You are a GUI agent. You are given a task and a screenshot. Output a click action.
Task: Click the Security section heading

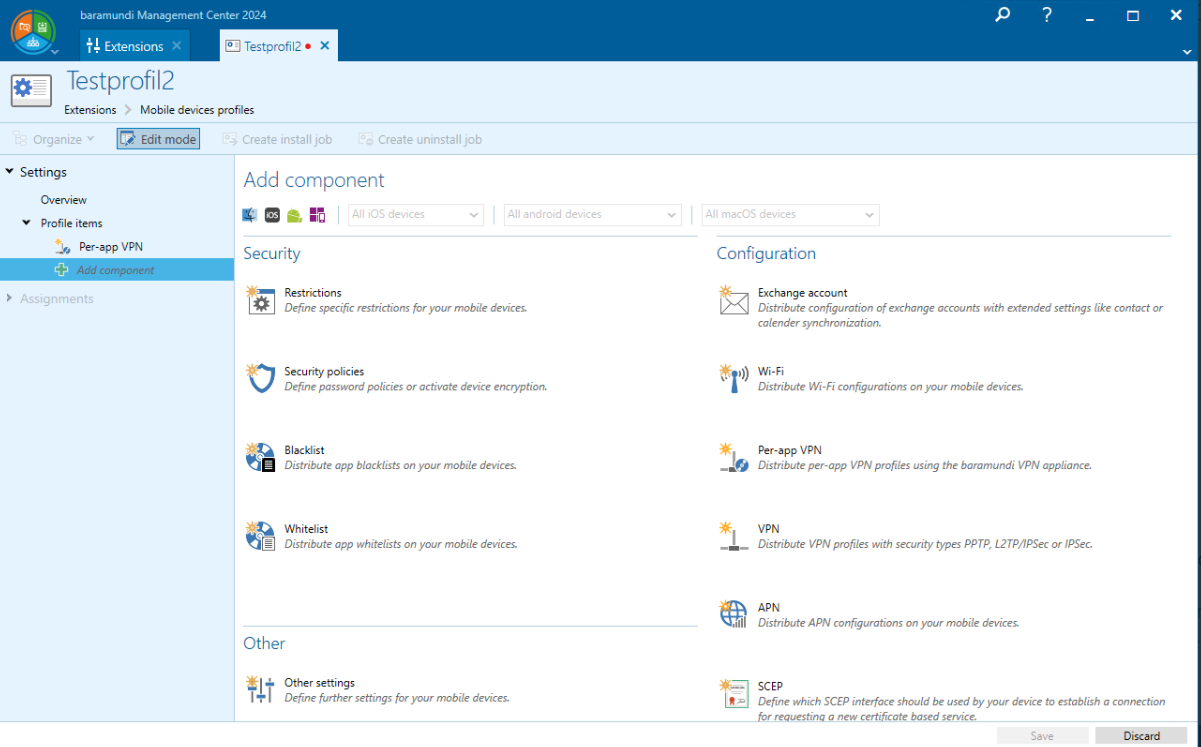click(x=272, y=254)
